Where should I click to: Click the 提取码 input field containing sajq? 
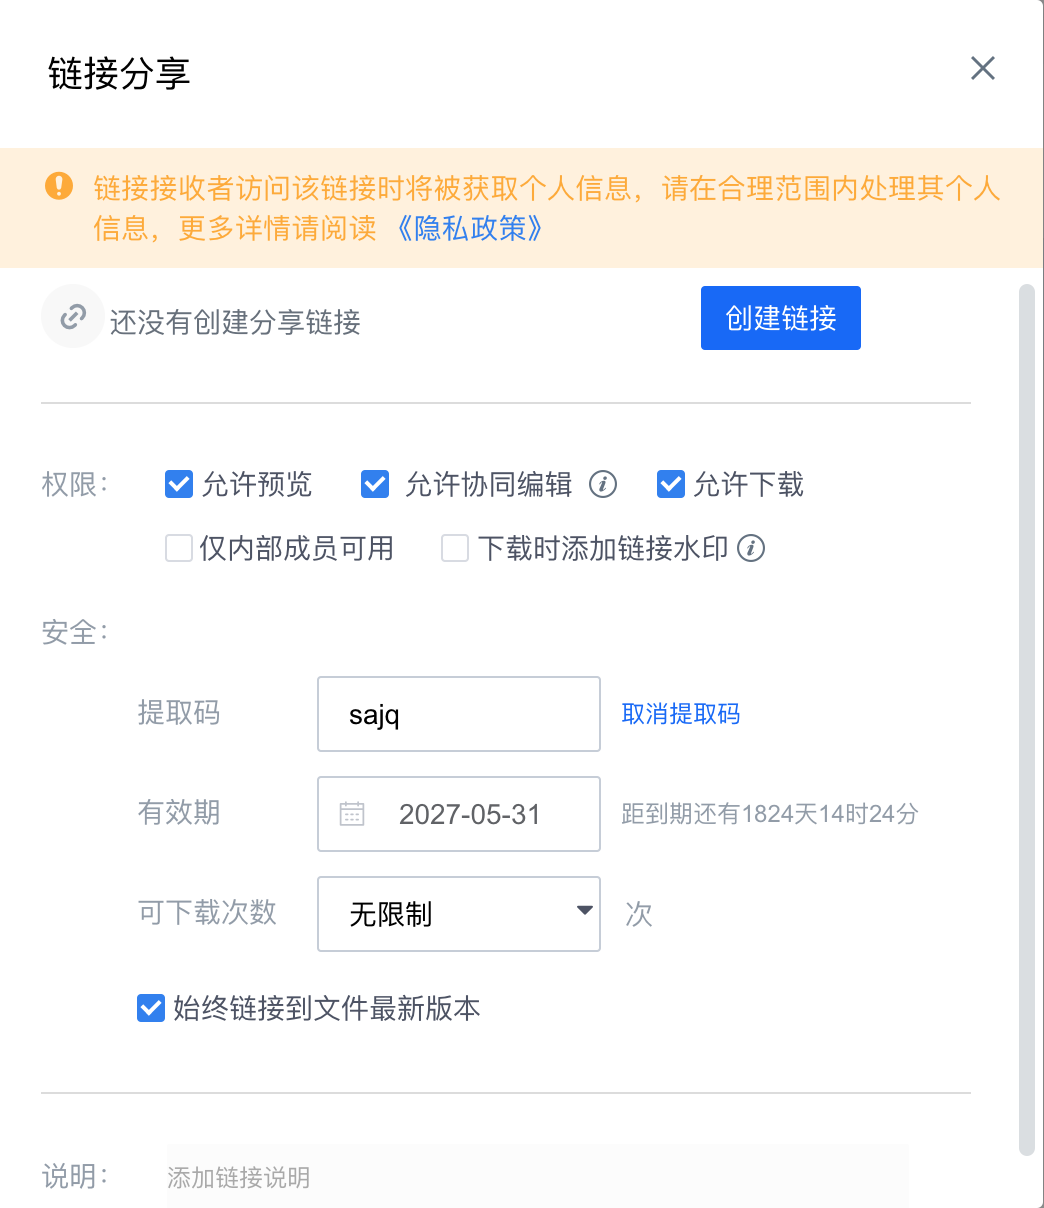(459, 714)
